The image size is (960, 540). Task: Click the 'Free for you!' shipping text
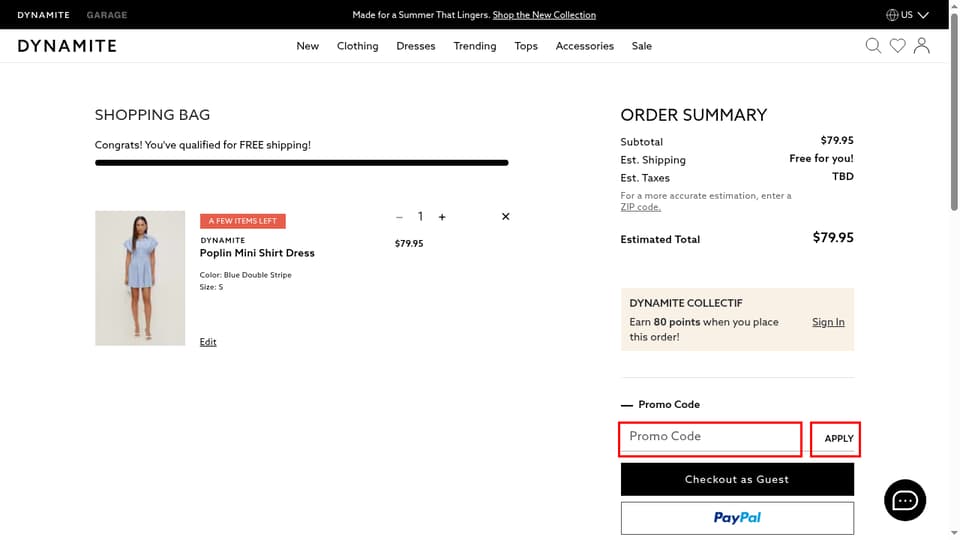pos(821,159)
